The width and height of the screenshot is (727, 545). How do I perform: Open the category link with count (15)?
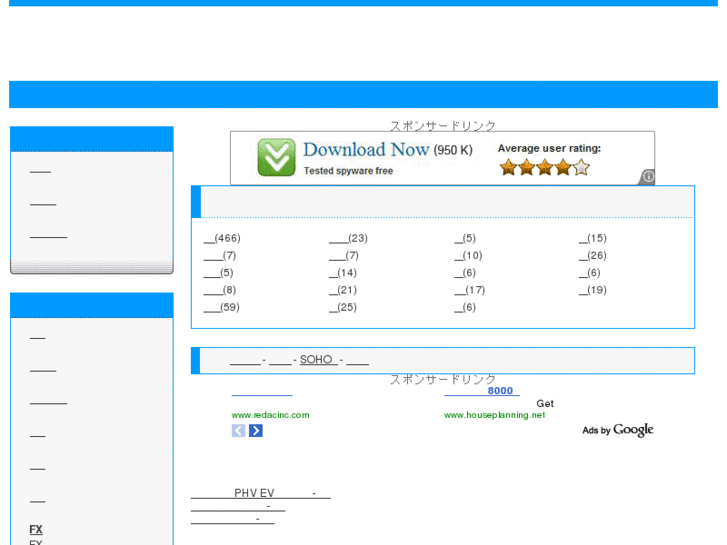tap(593, 238)
